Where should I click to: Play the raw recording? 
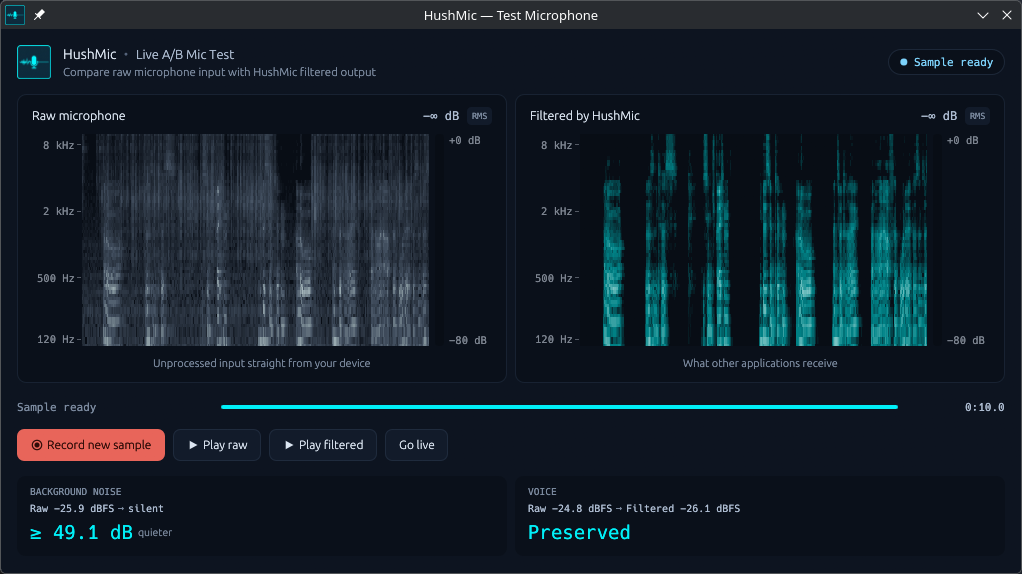(217, 445)
